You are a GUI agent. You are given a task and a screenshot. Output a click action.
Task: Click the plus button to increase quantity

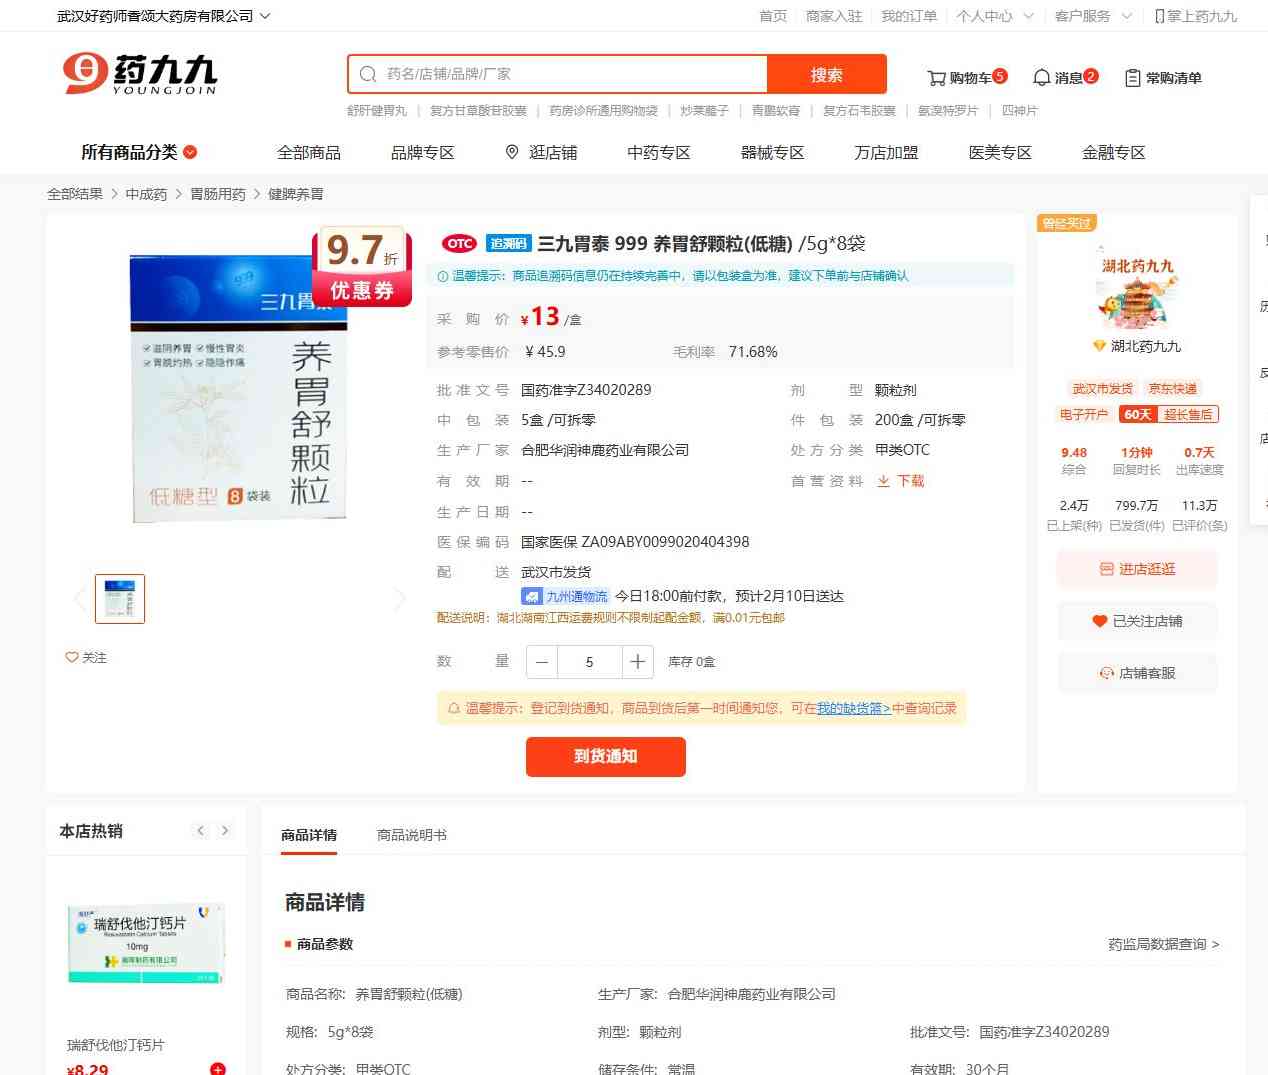pyautogui.click(x=637, y=662)
